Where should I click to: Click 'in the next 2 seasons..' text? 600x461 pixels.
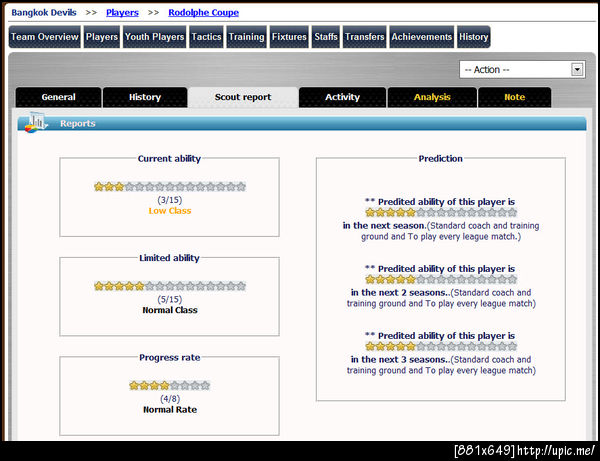coord(400,293)
